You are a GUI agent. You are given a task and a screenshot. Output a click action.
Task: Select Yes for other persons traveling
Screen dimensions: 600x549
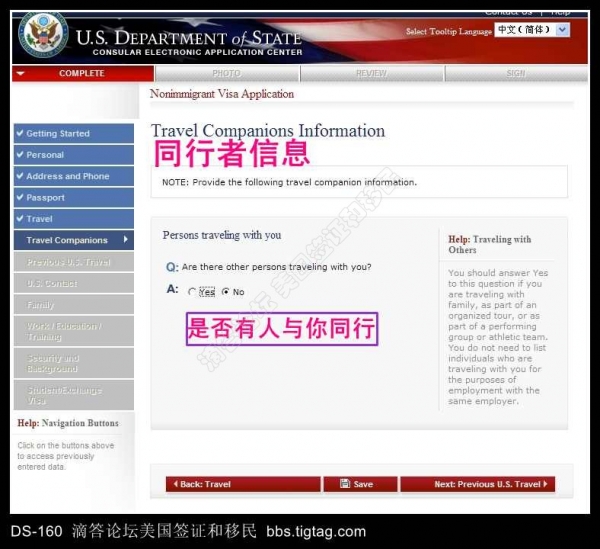[192, 292]
